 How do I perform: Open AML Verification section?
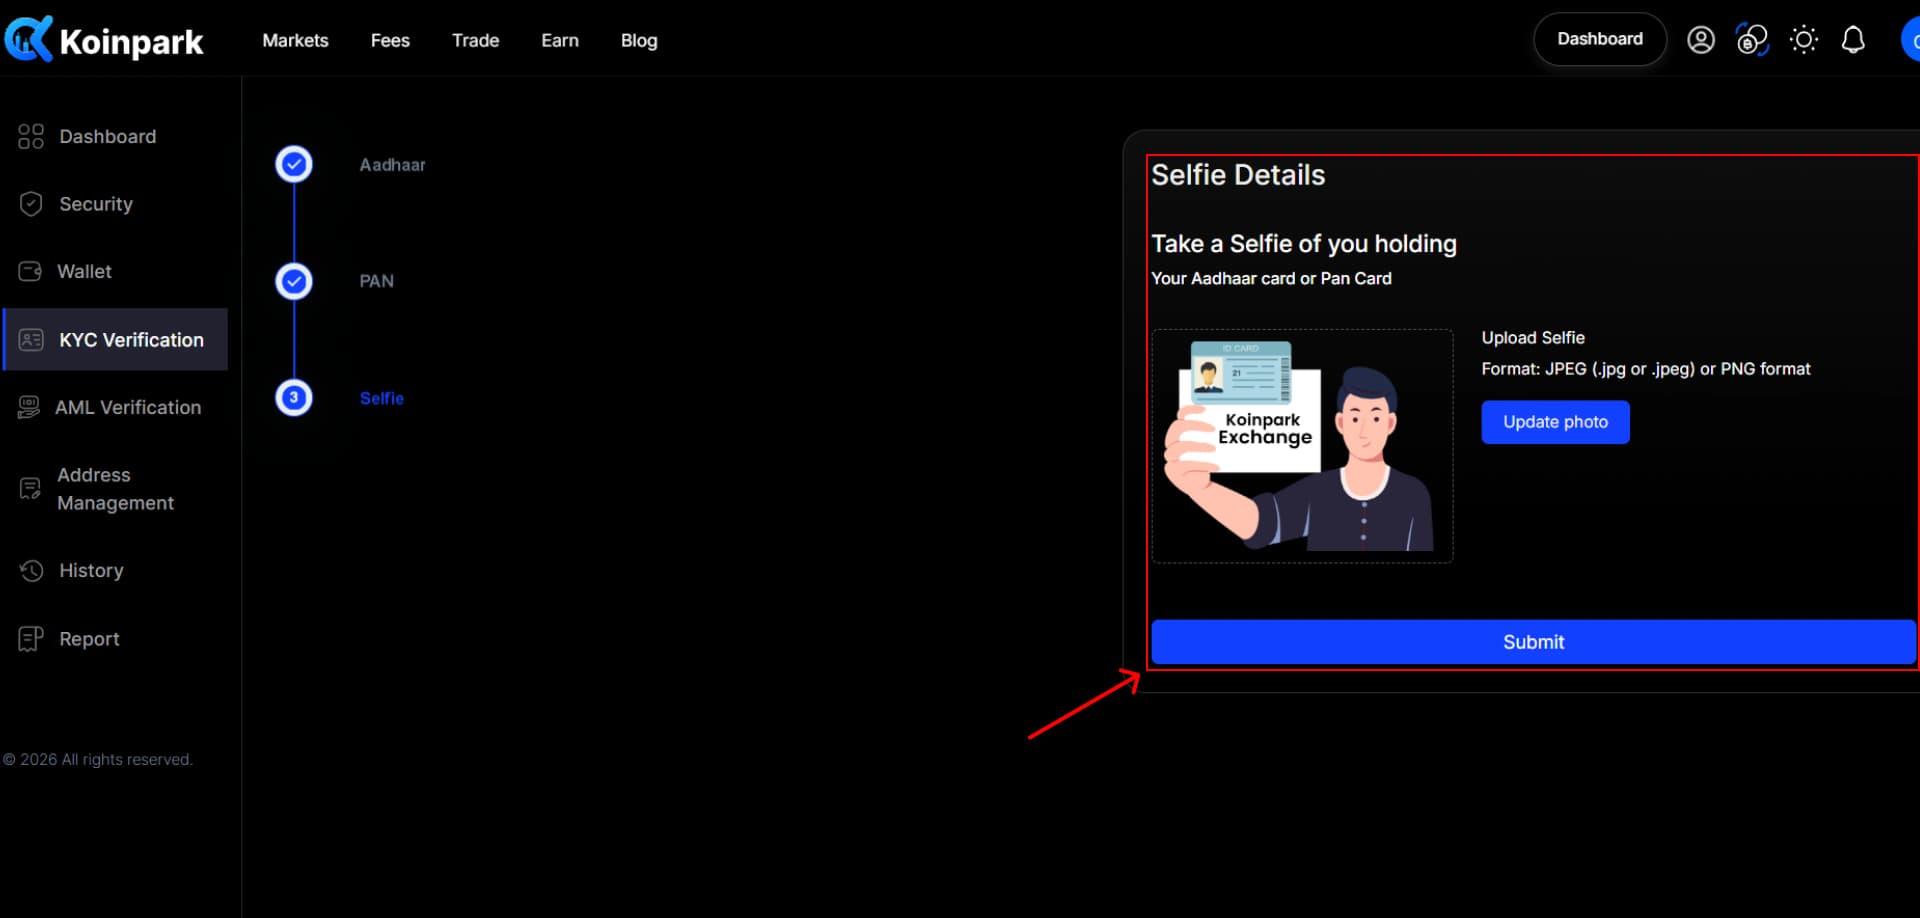coord(128,407)
